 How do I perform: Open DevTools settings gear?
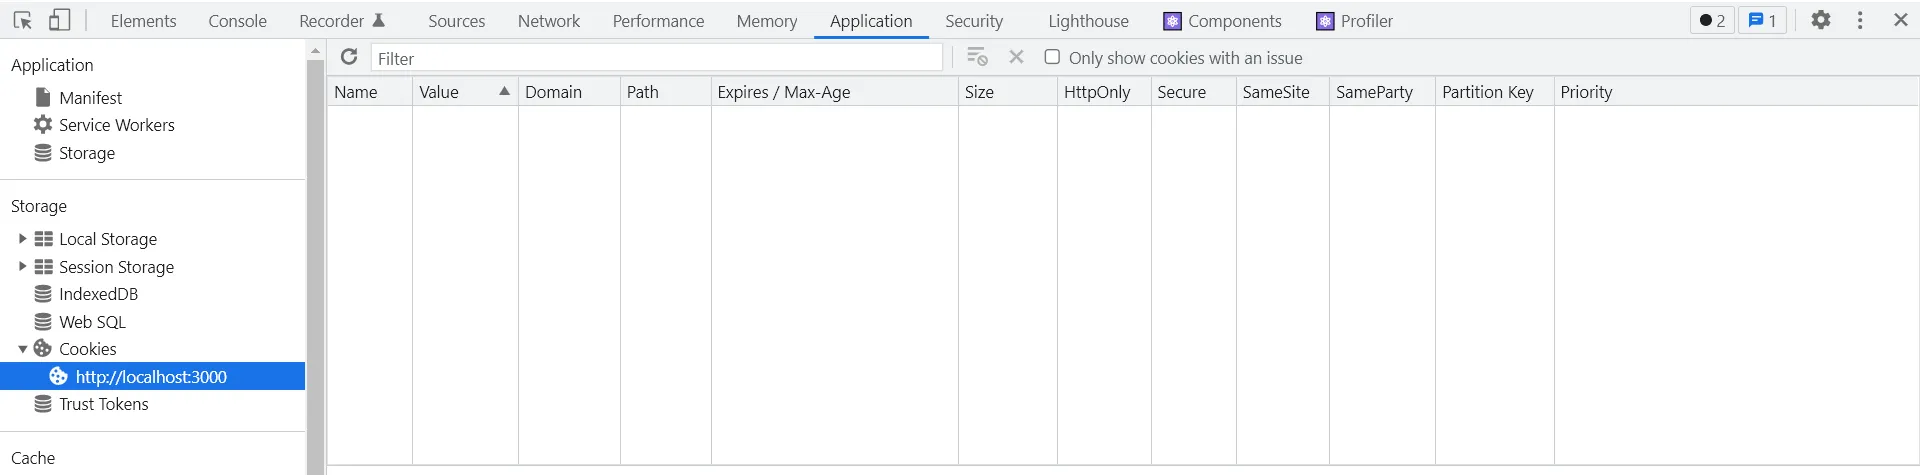pos(1821,20)
